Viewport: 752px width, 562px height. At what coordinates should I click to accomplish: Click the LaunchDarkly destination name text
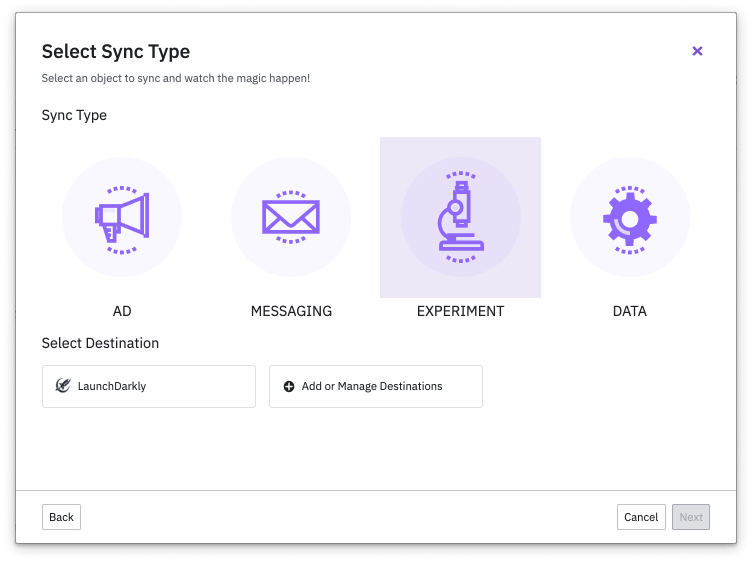(x=112, y=386)
